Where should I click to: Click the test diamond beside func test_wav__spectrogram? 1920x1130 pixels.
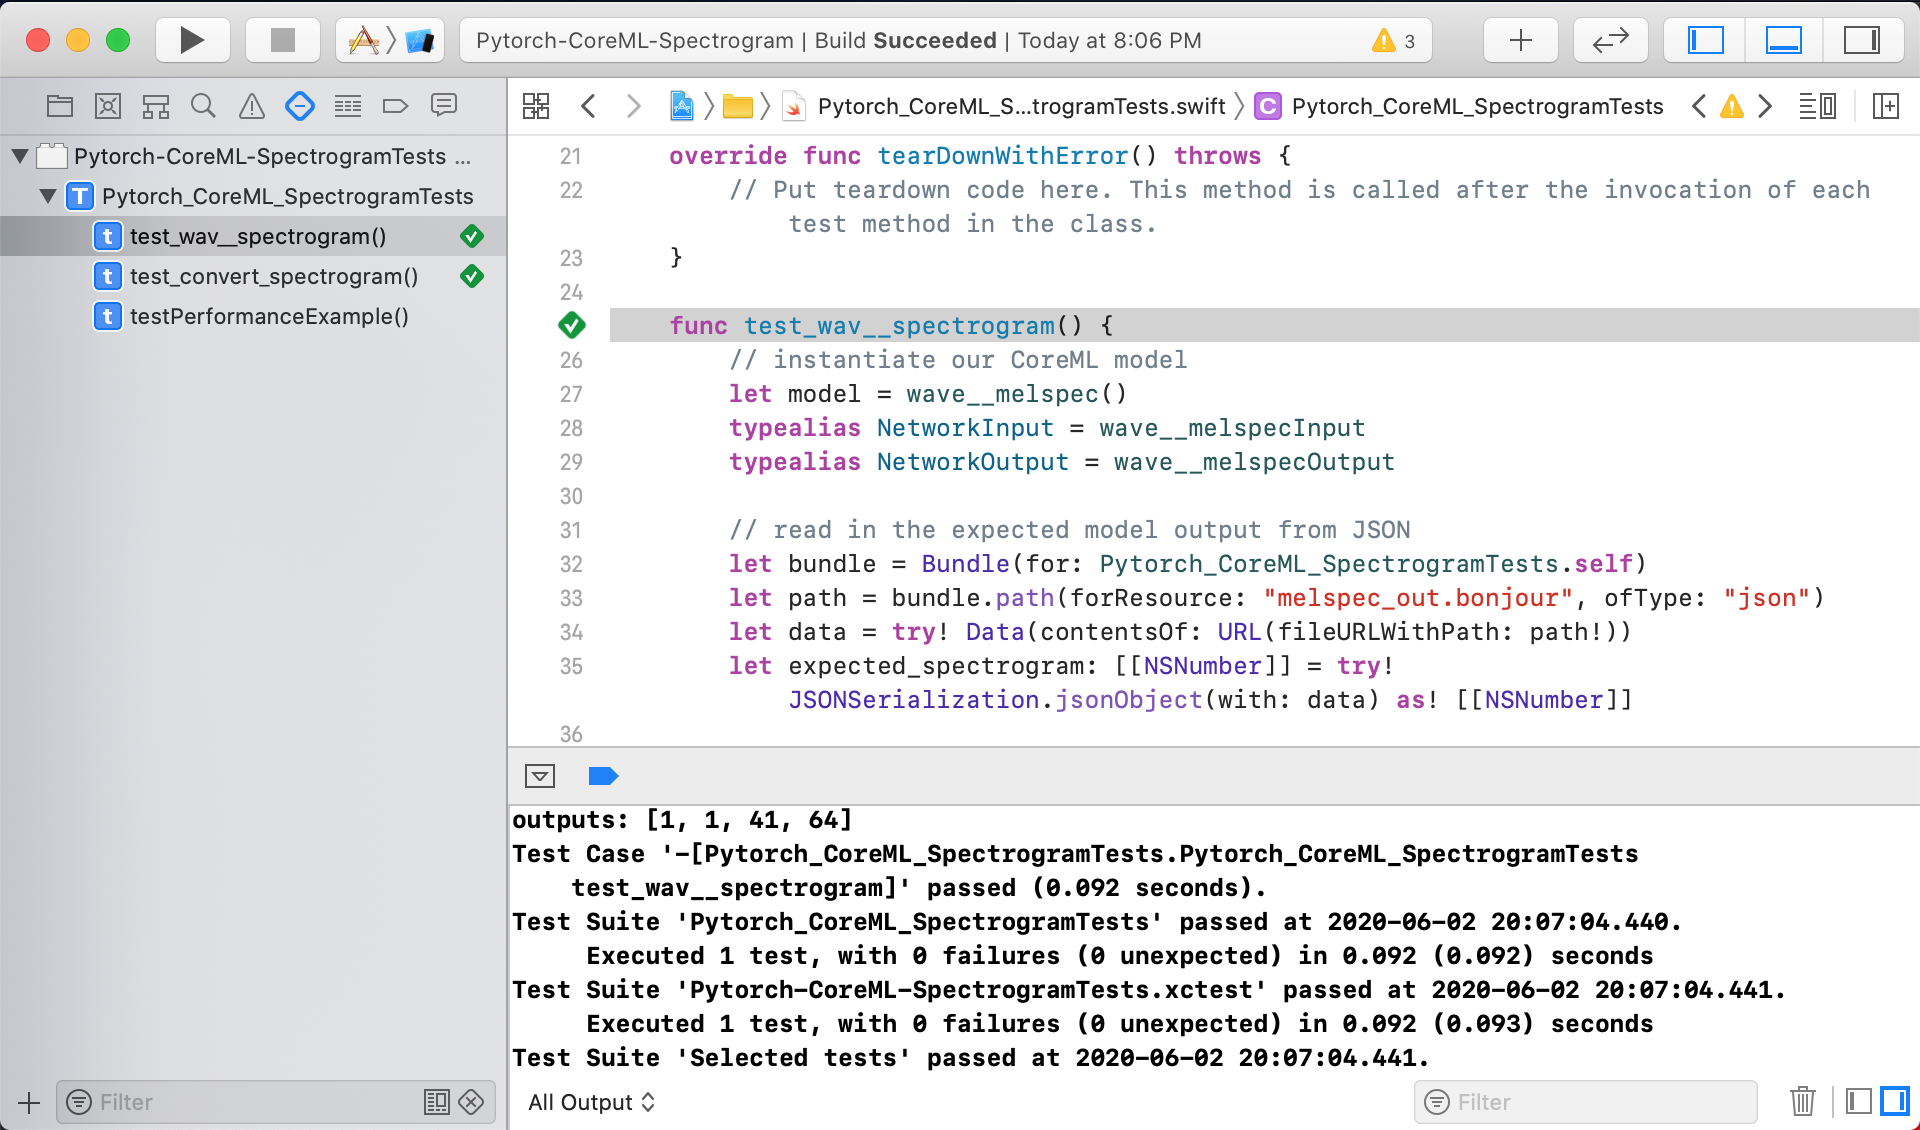pyautogui.click(x=571, y=325)
